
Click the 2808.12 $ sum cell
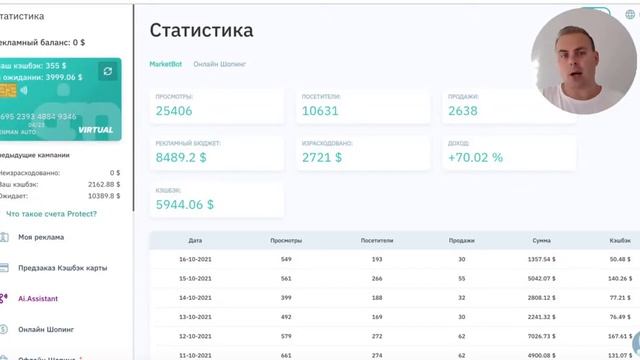coord(541,298)
